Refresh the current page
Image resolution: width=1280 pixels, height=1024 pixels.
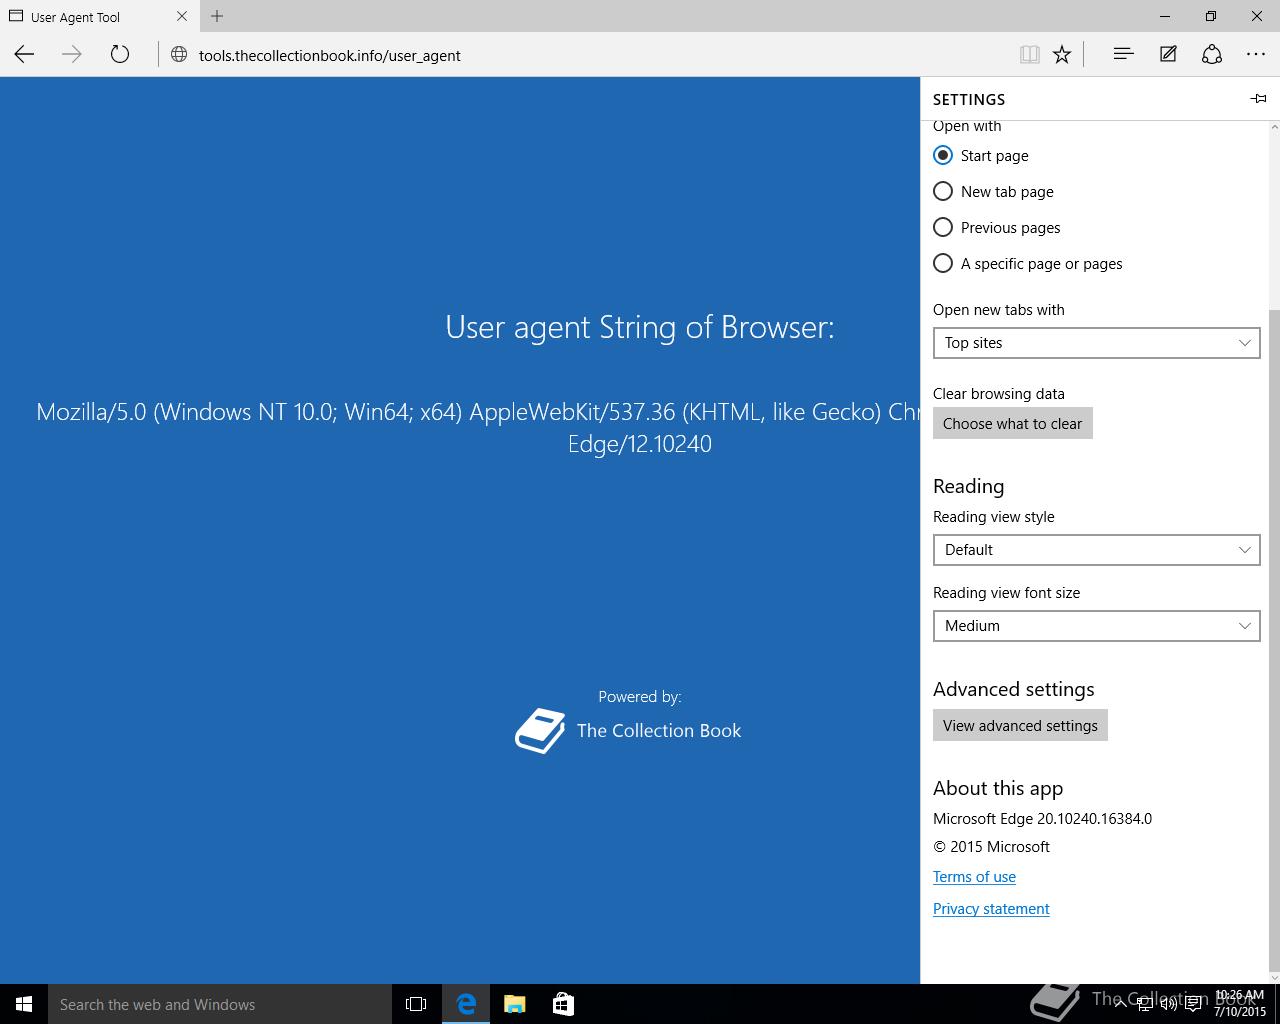[x=120, y=55]
